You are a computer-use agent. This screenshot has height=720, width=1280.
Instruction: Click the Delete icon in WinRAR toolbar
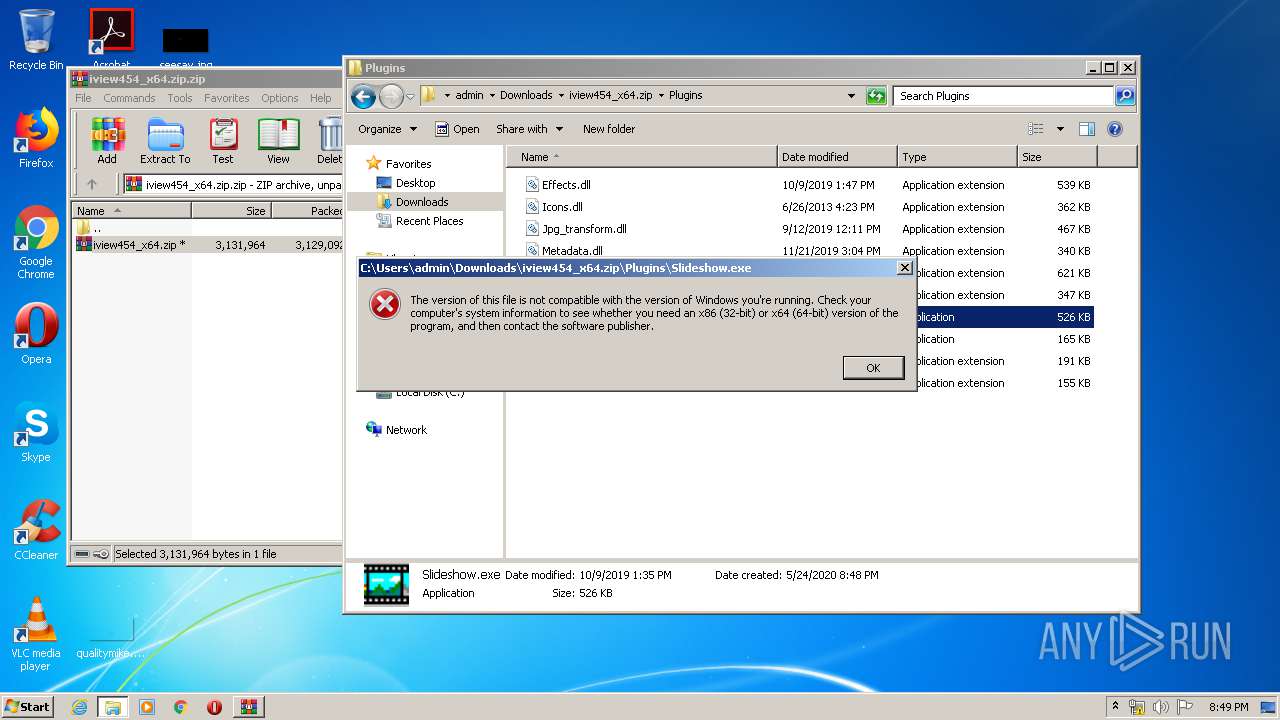pyautogui.click(x=329, y=141)
